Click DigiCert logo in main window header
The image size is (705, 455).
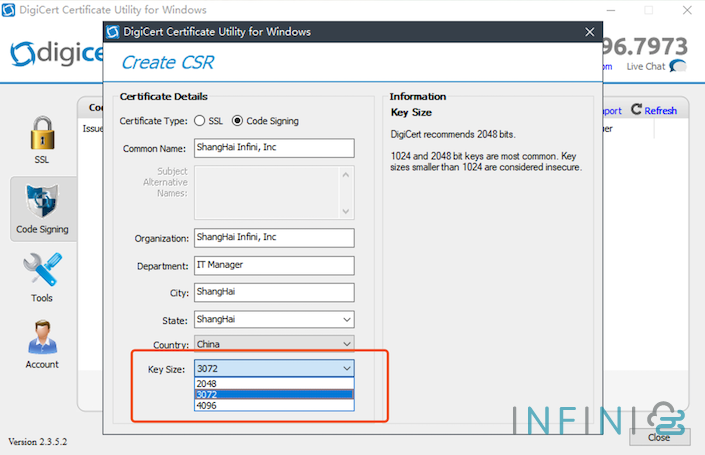click(x=57, y=53)
